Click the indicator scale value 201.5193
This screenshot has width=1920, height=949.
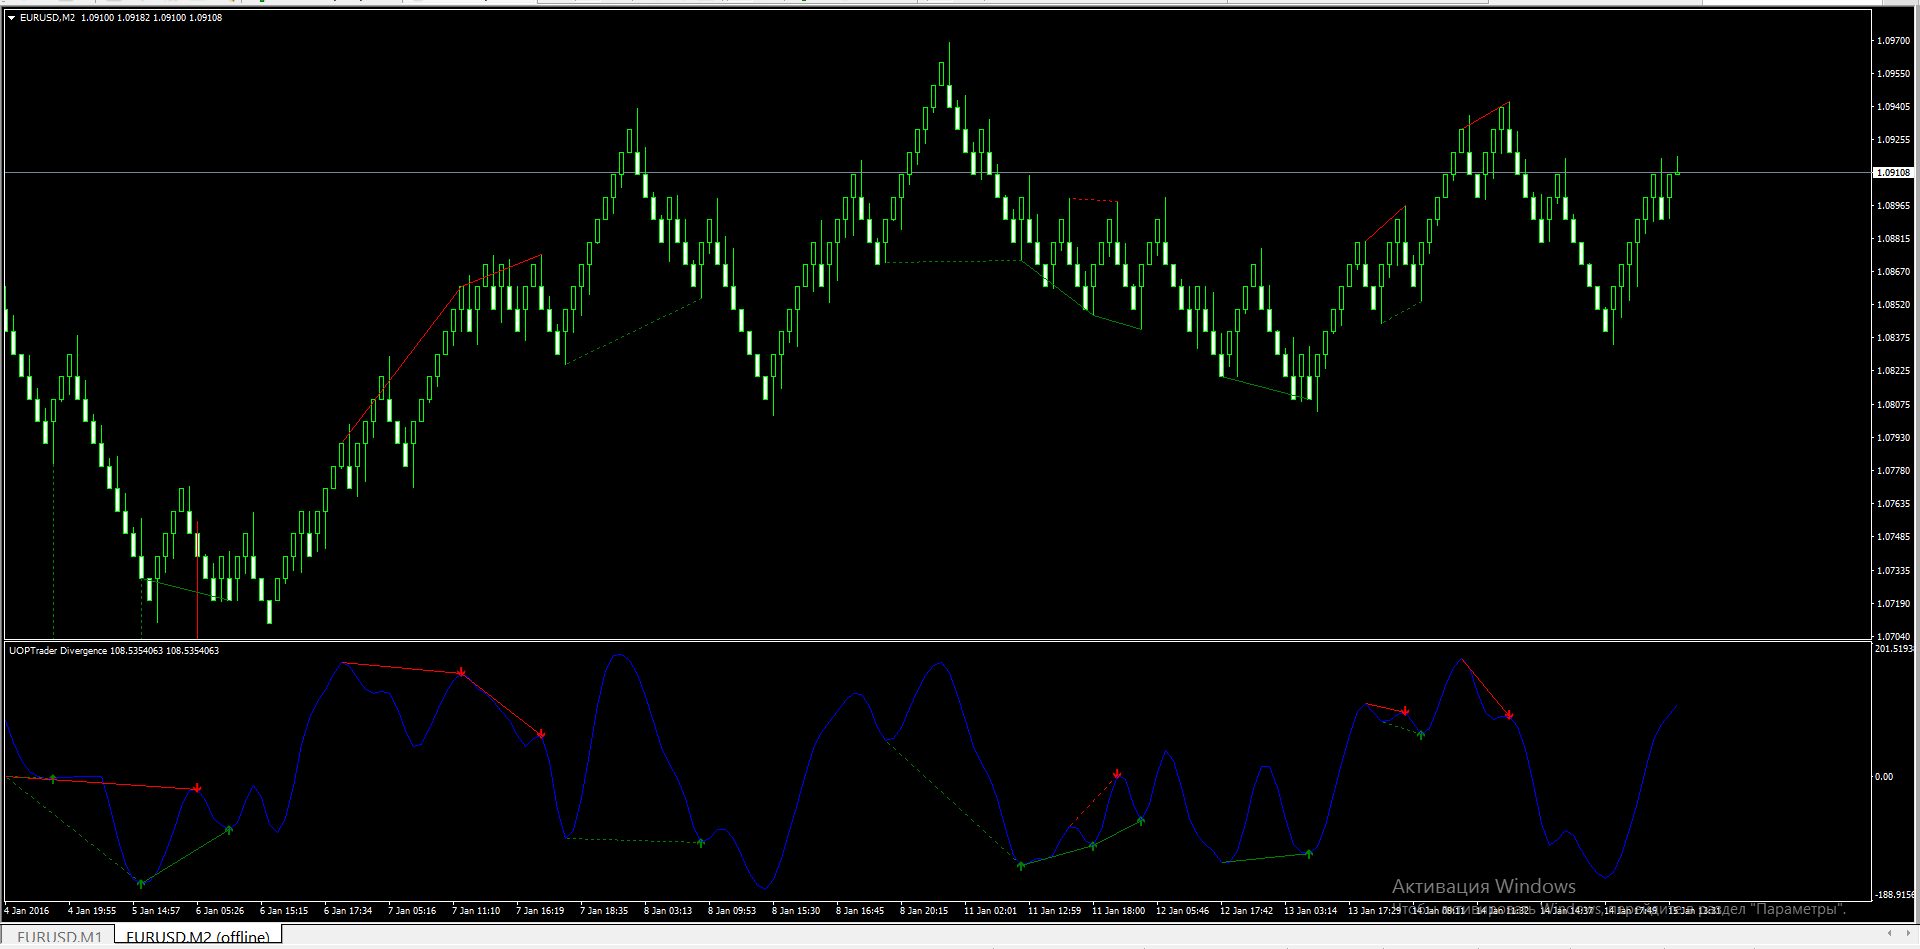coord(1894,649)
